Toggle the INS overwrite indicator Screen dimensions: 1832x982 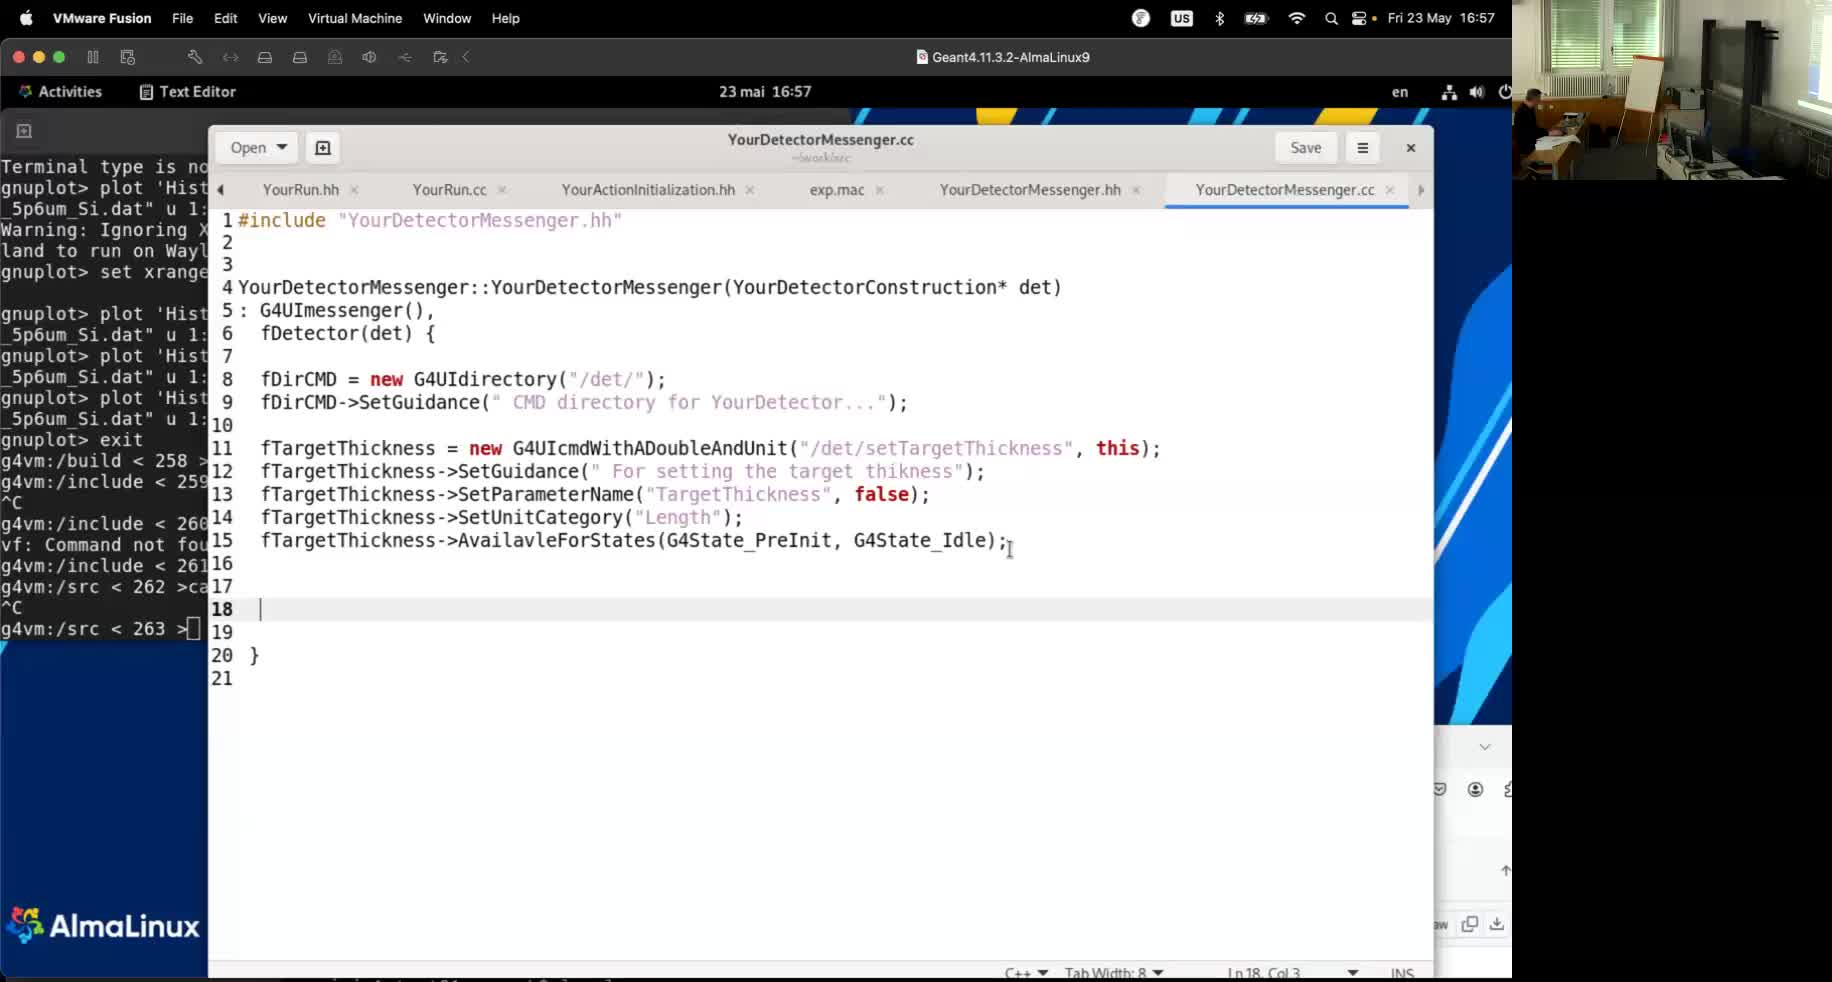click(1401, 971)
